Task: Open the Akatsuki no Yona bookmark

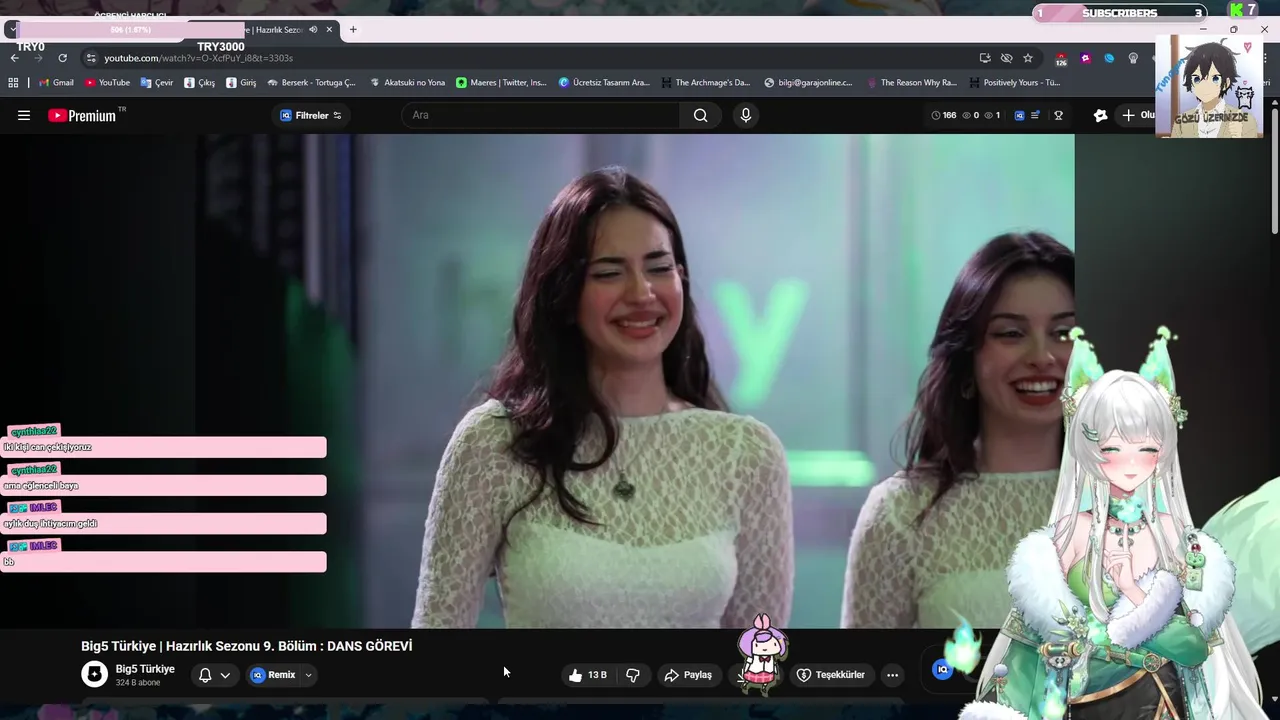Action: click(x=407, y=83)
